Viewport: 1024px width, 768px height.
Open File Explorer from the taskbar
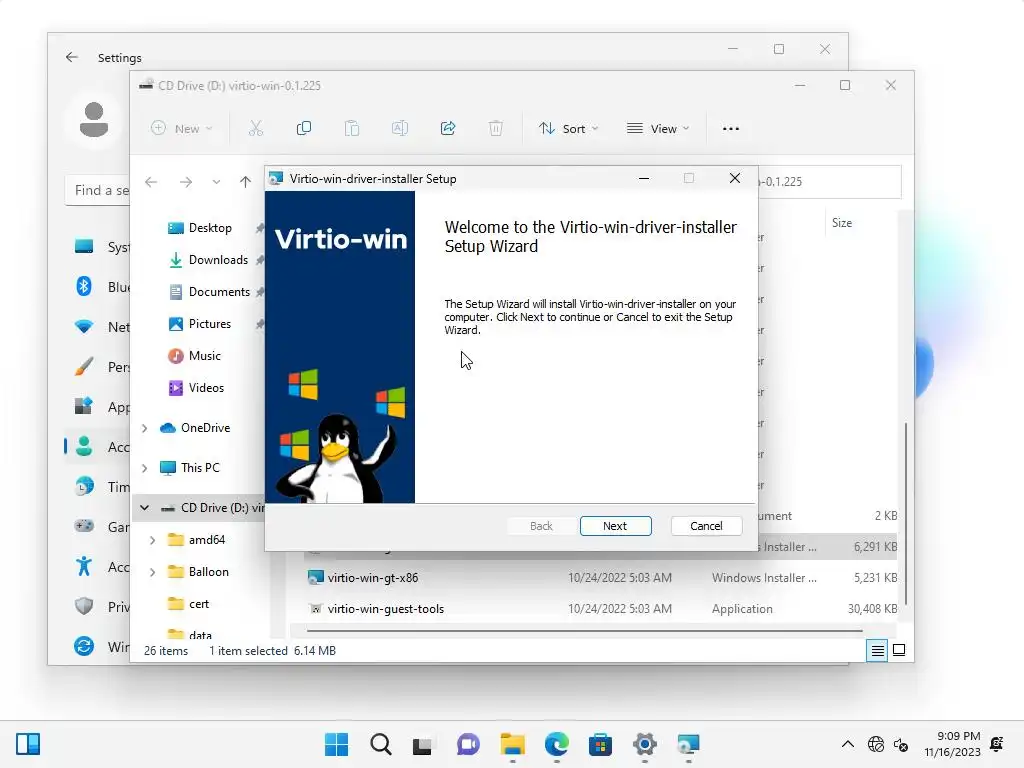tap(513, 744)
